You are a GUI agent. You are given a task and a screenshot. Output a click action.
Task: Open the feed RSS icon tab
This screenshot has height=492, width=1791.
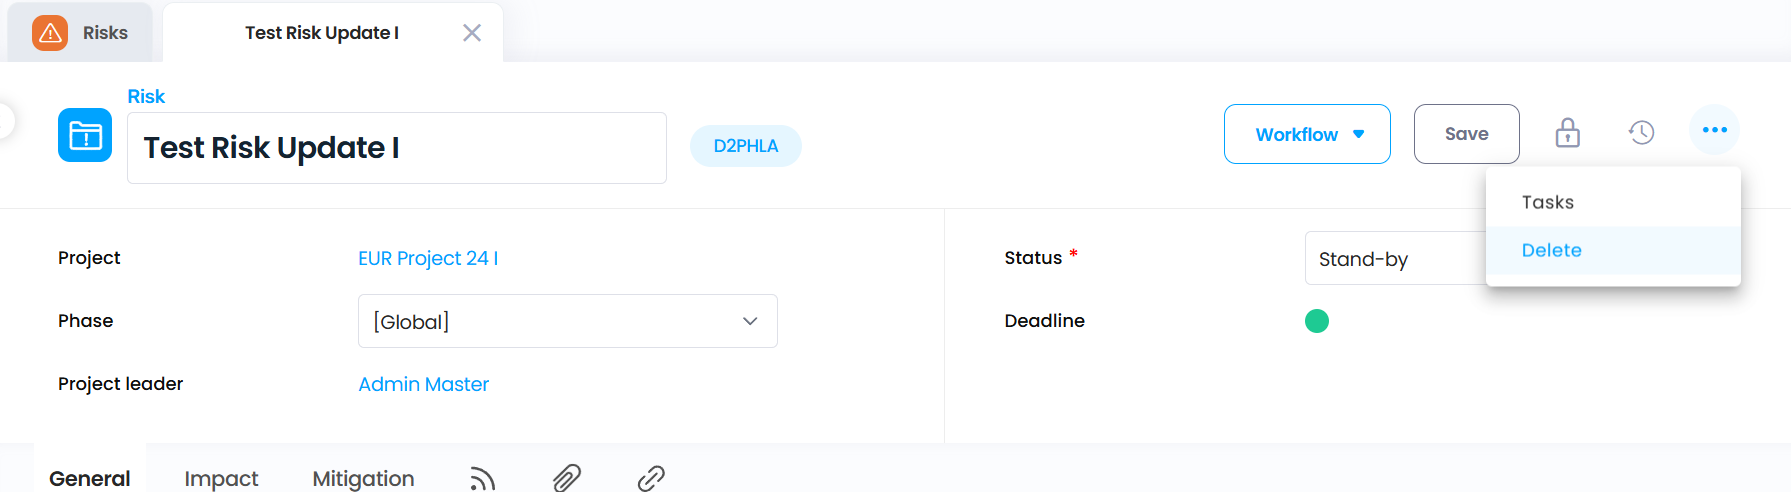coord(483,479)
